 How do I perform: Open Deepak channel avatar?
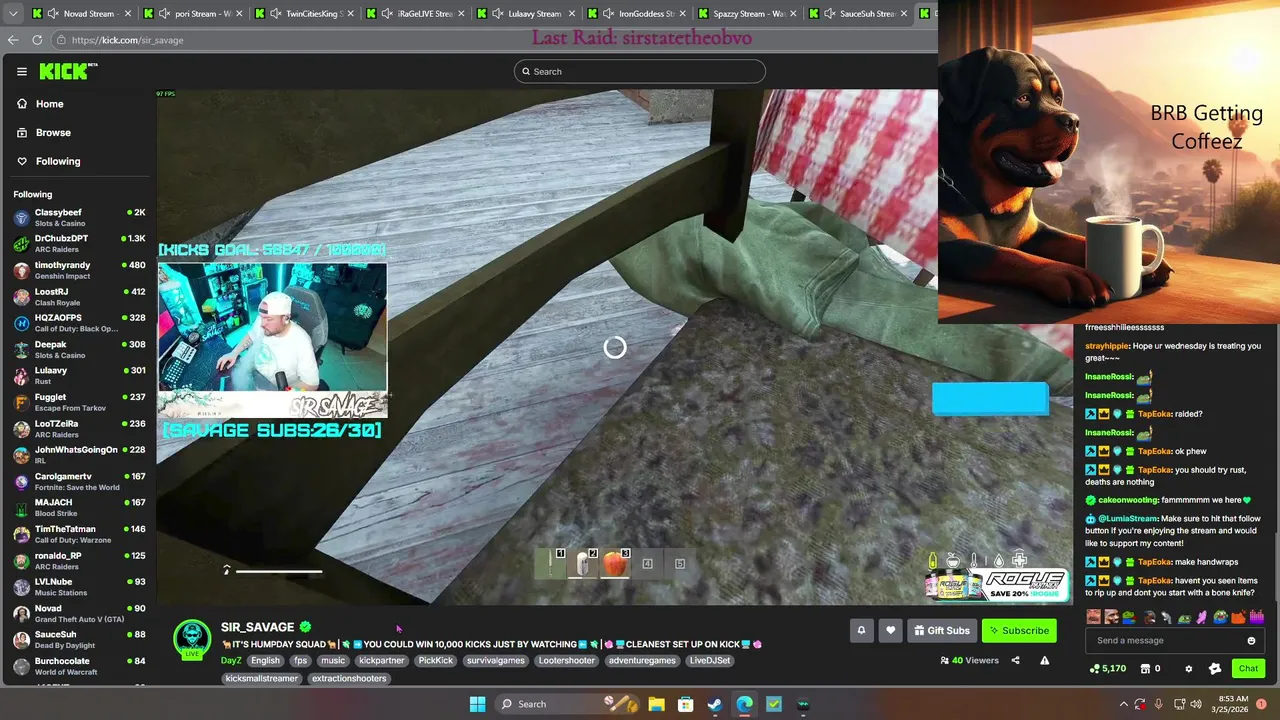21,350
